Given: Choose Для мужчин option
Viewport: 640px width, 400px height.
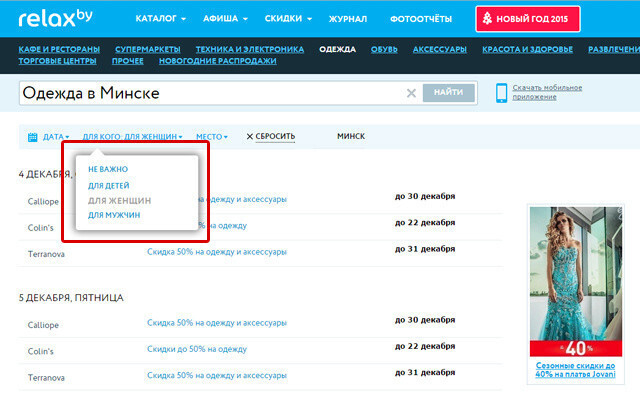Looking at the screenshot, I should tap(114, 215).
